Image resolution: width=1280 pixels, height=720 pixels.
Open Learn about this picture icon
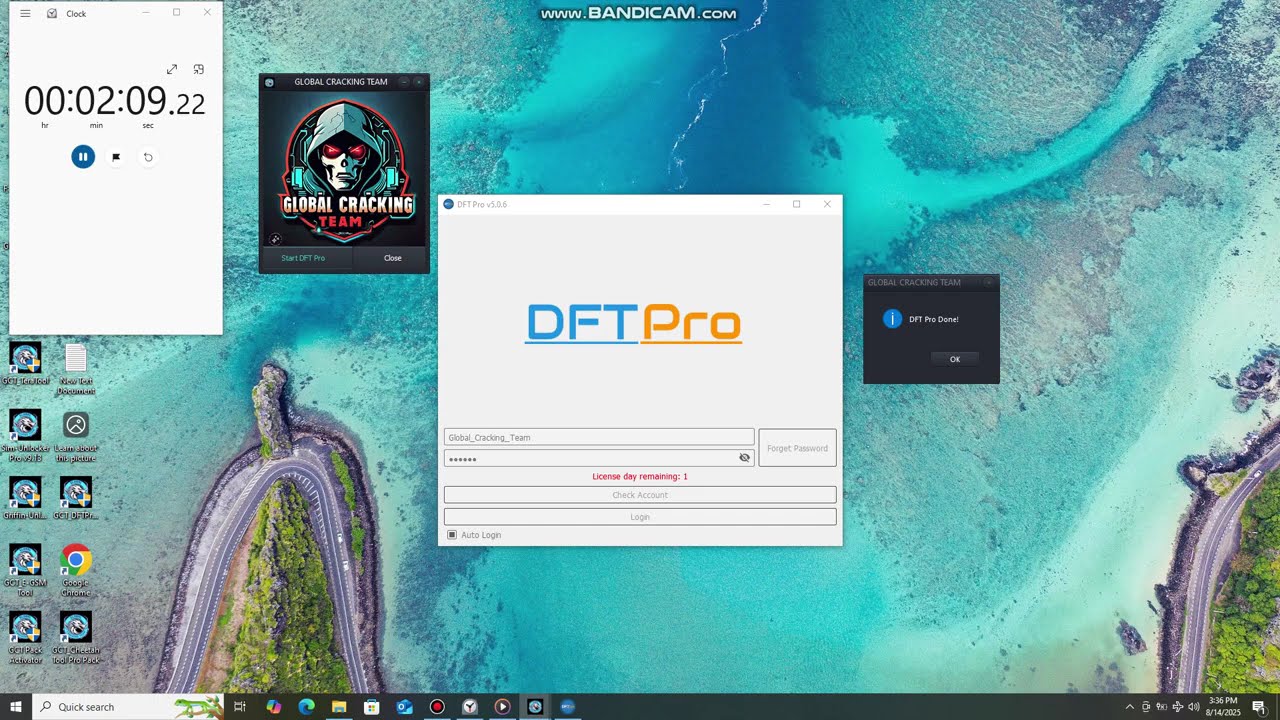[76, 435]
